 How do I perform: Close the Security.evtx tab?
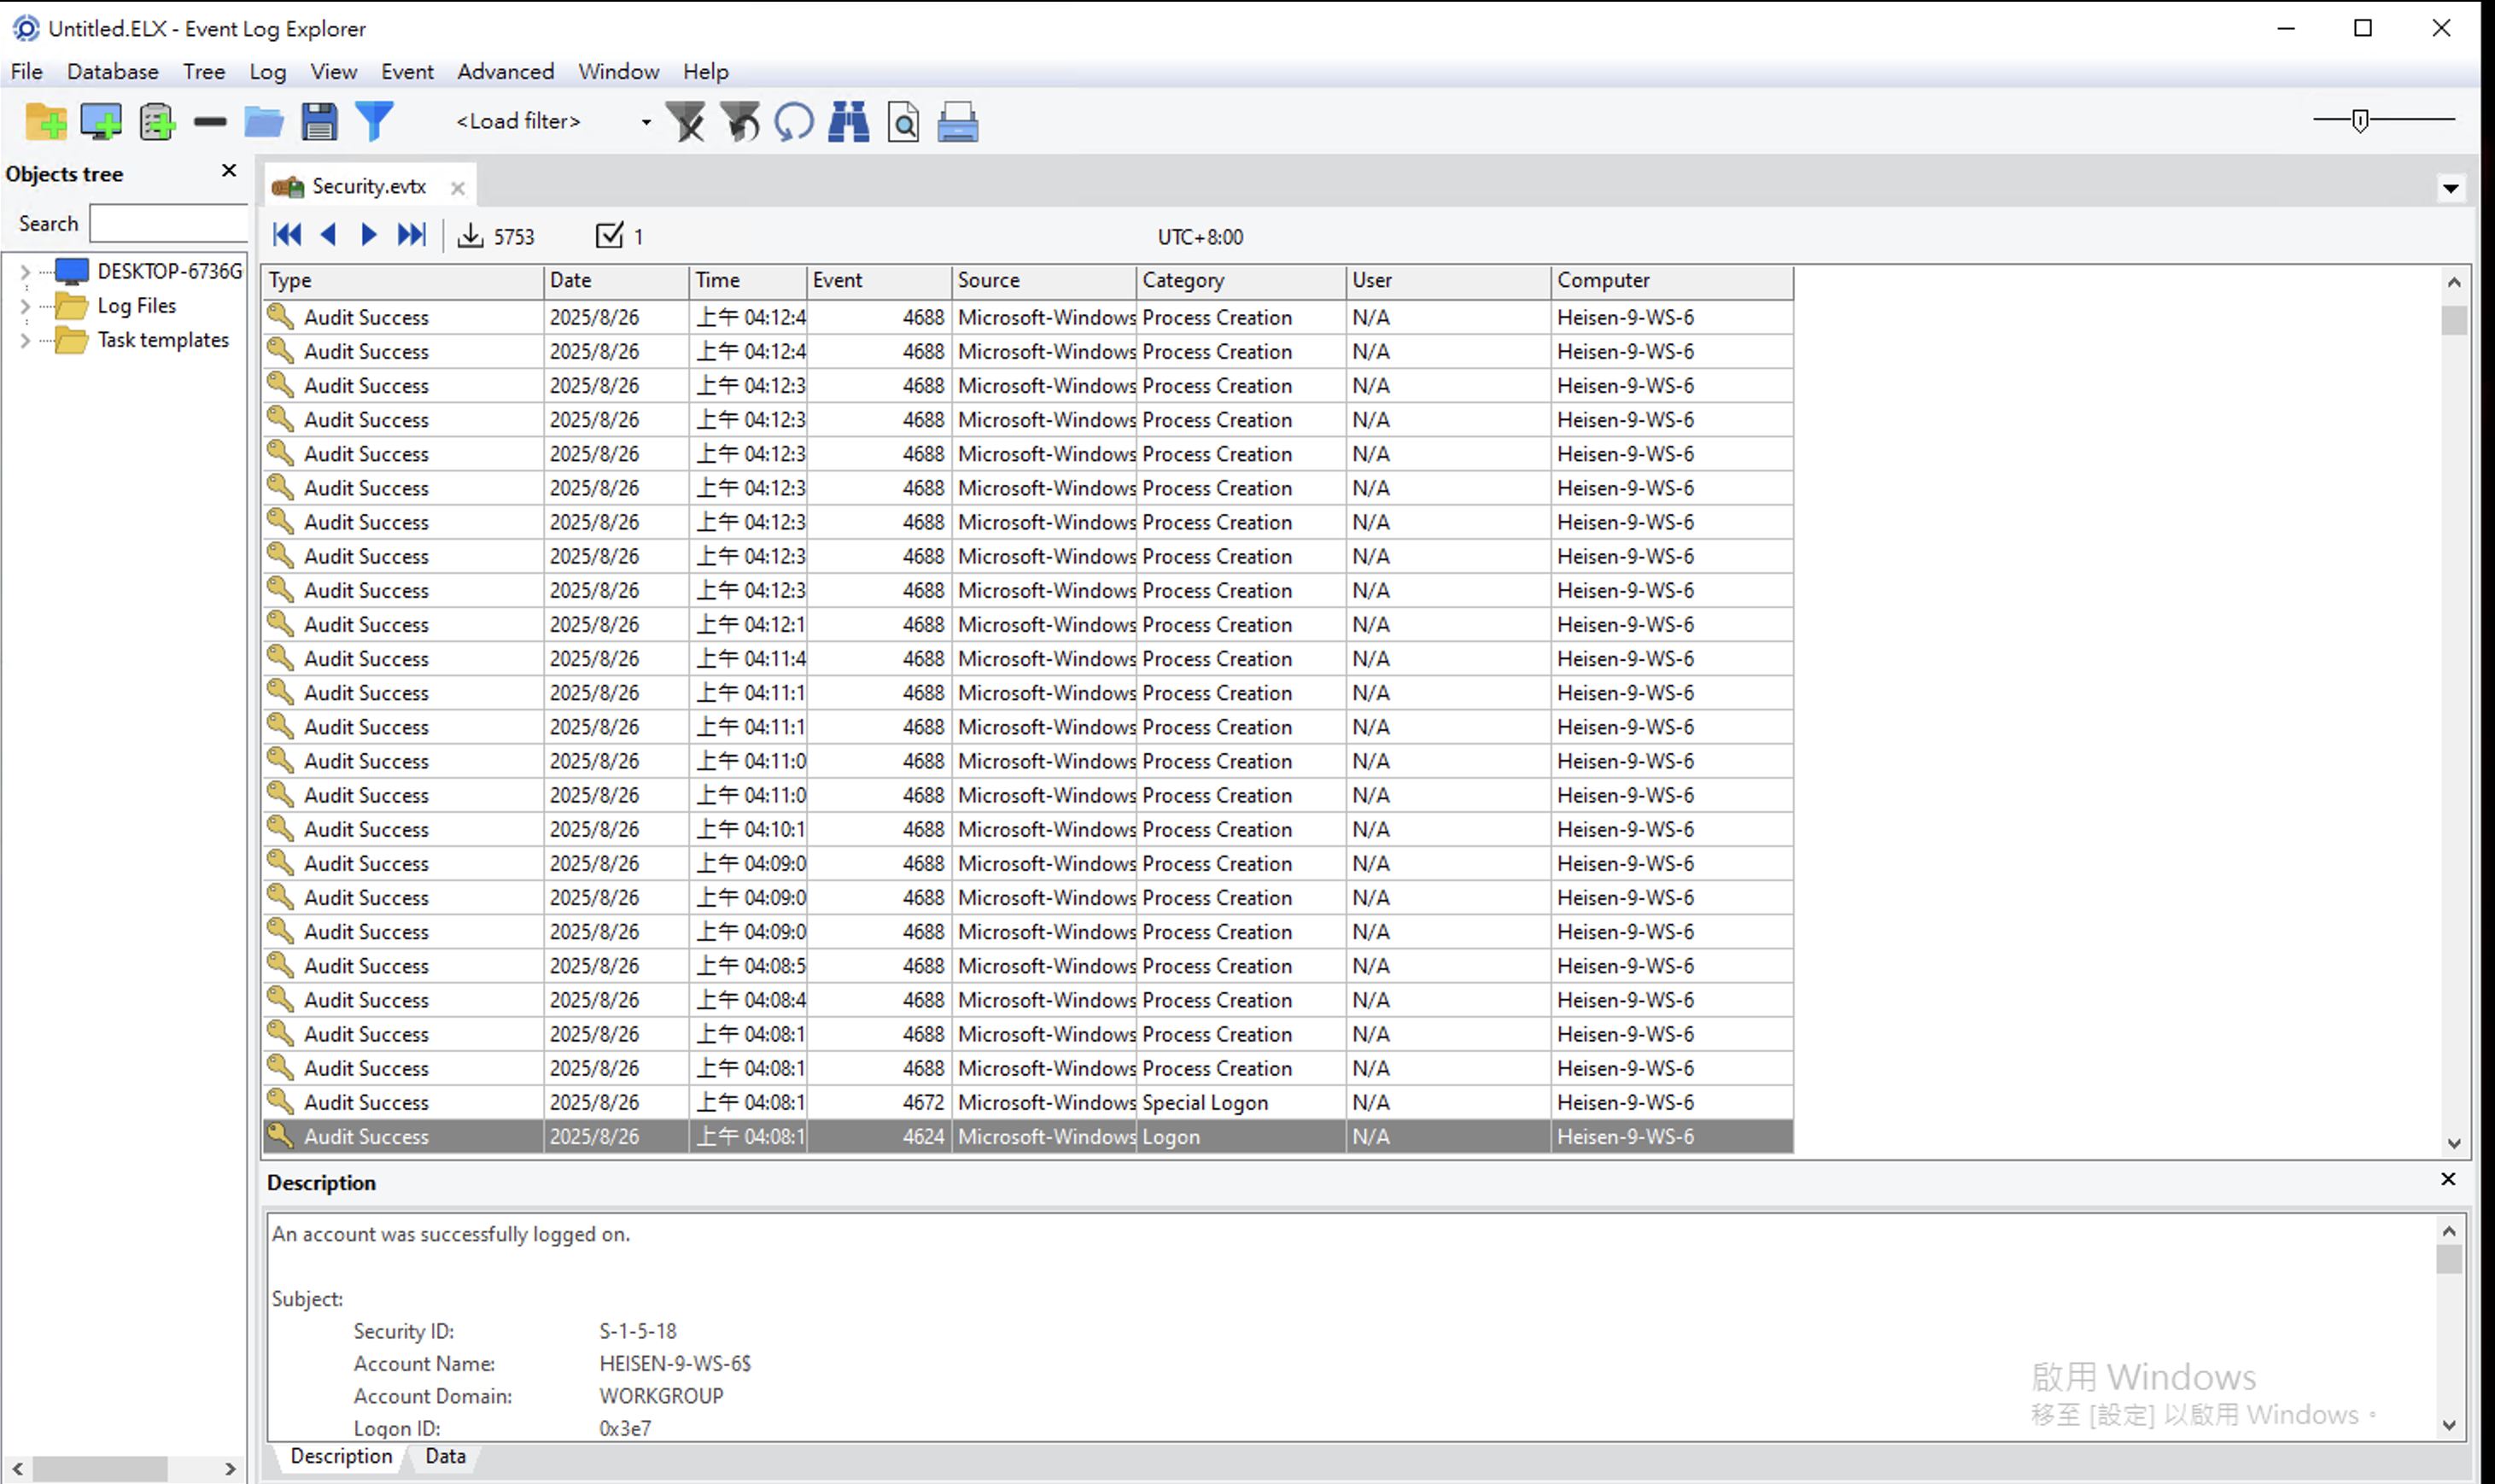[458, 188]
